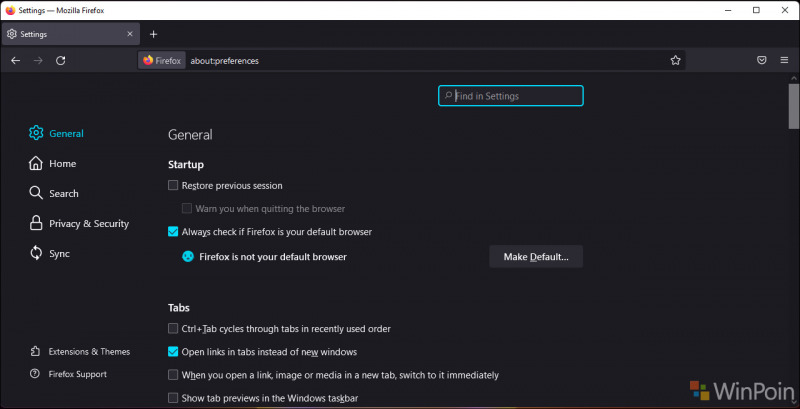
Task: Click the Home house icon in sidebar
Action: point(36,163)
